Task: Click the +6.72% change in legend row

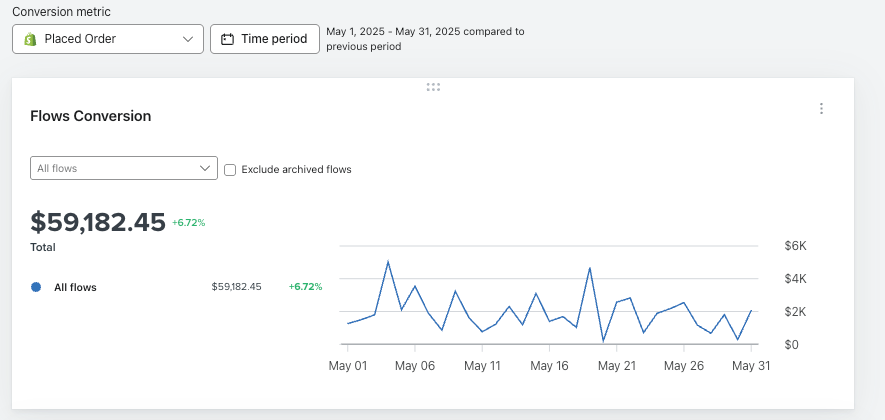Action: pyautogui.click(x=305, y=287)
